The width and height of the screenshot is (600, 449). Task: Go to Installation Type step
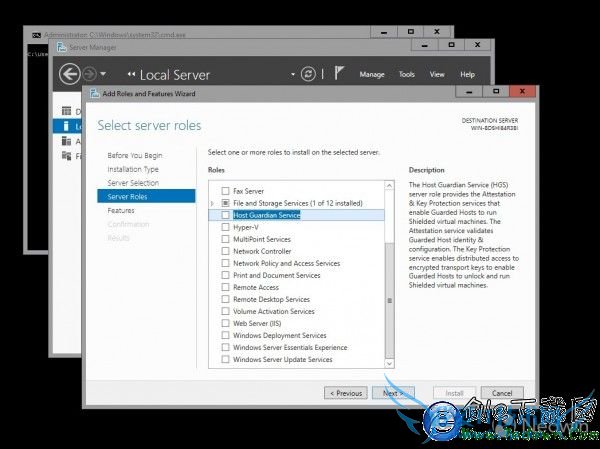click(133, 169)
